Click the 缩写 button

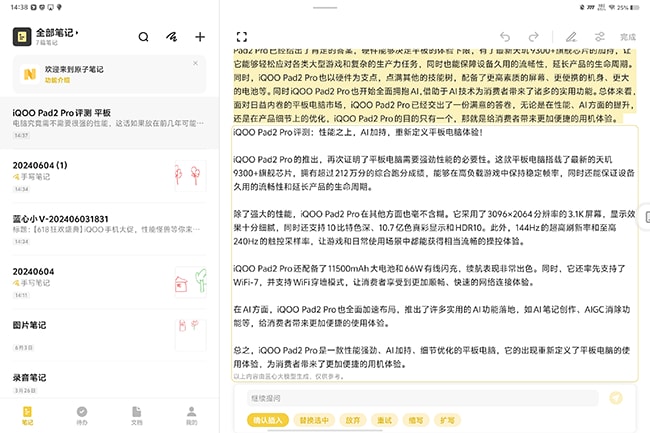click(x=416, y=420)
